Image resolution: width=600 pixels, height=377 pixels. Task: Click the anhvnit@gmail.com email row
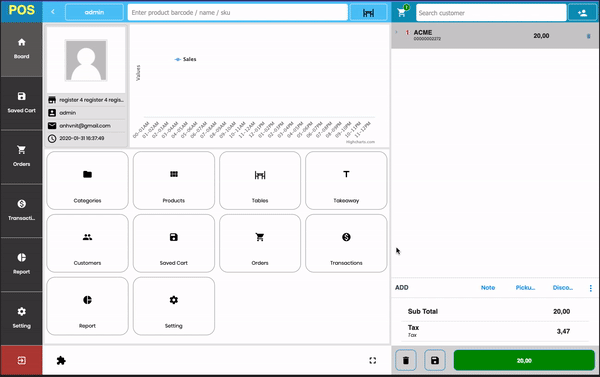(86, 126)
